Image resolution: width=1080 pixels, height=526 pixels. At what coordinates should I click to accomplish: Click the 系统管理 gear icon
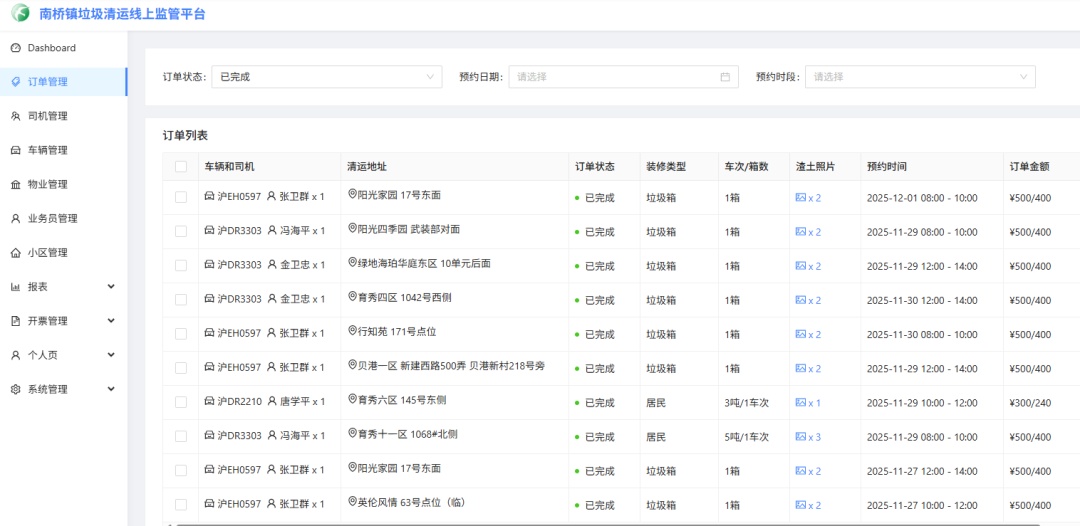(15, 390)
